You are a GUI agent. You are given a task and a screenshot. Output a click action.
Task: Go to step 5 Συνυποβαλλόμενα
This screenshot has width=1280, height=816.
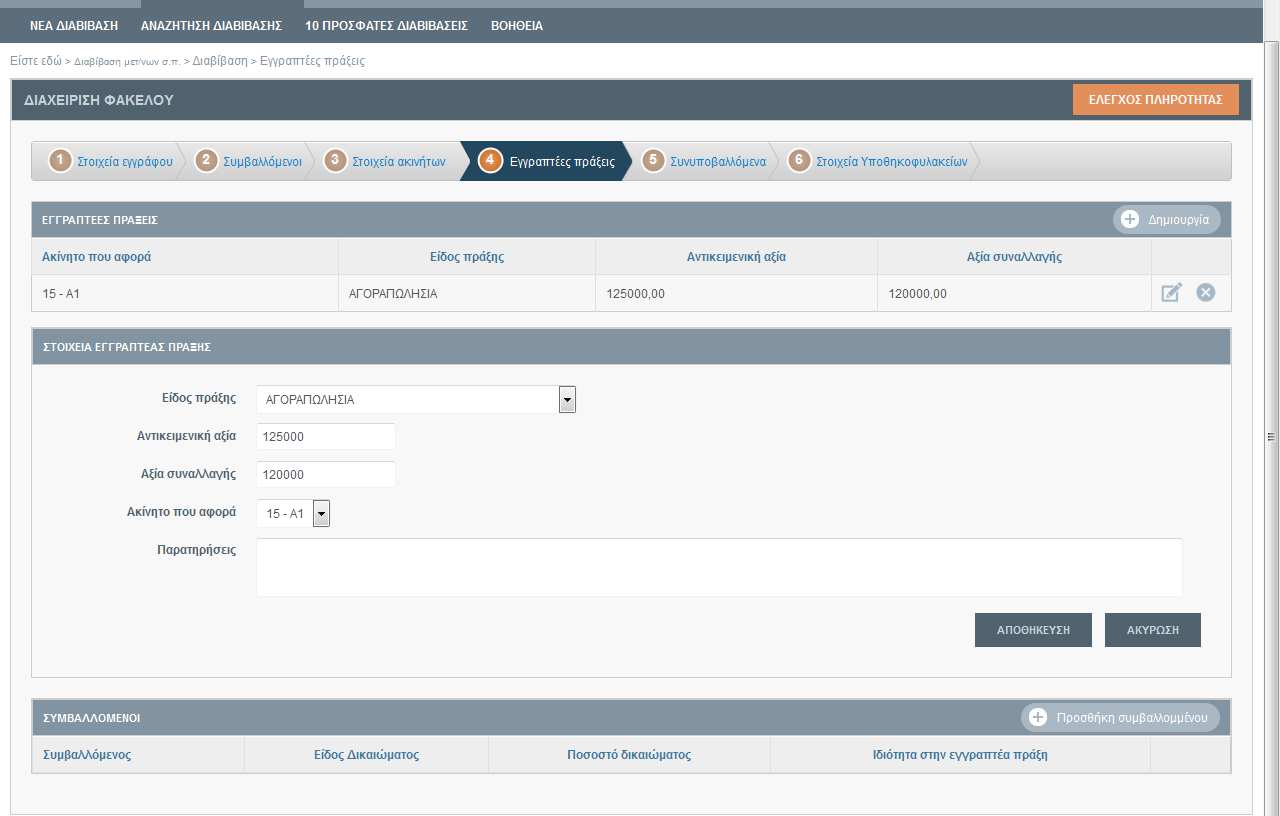(704, 161)
